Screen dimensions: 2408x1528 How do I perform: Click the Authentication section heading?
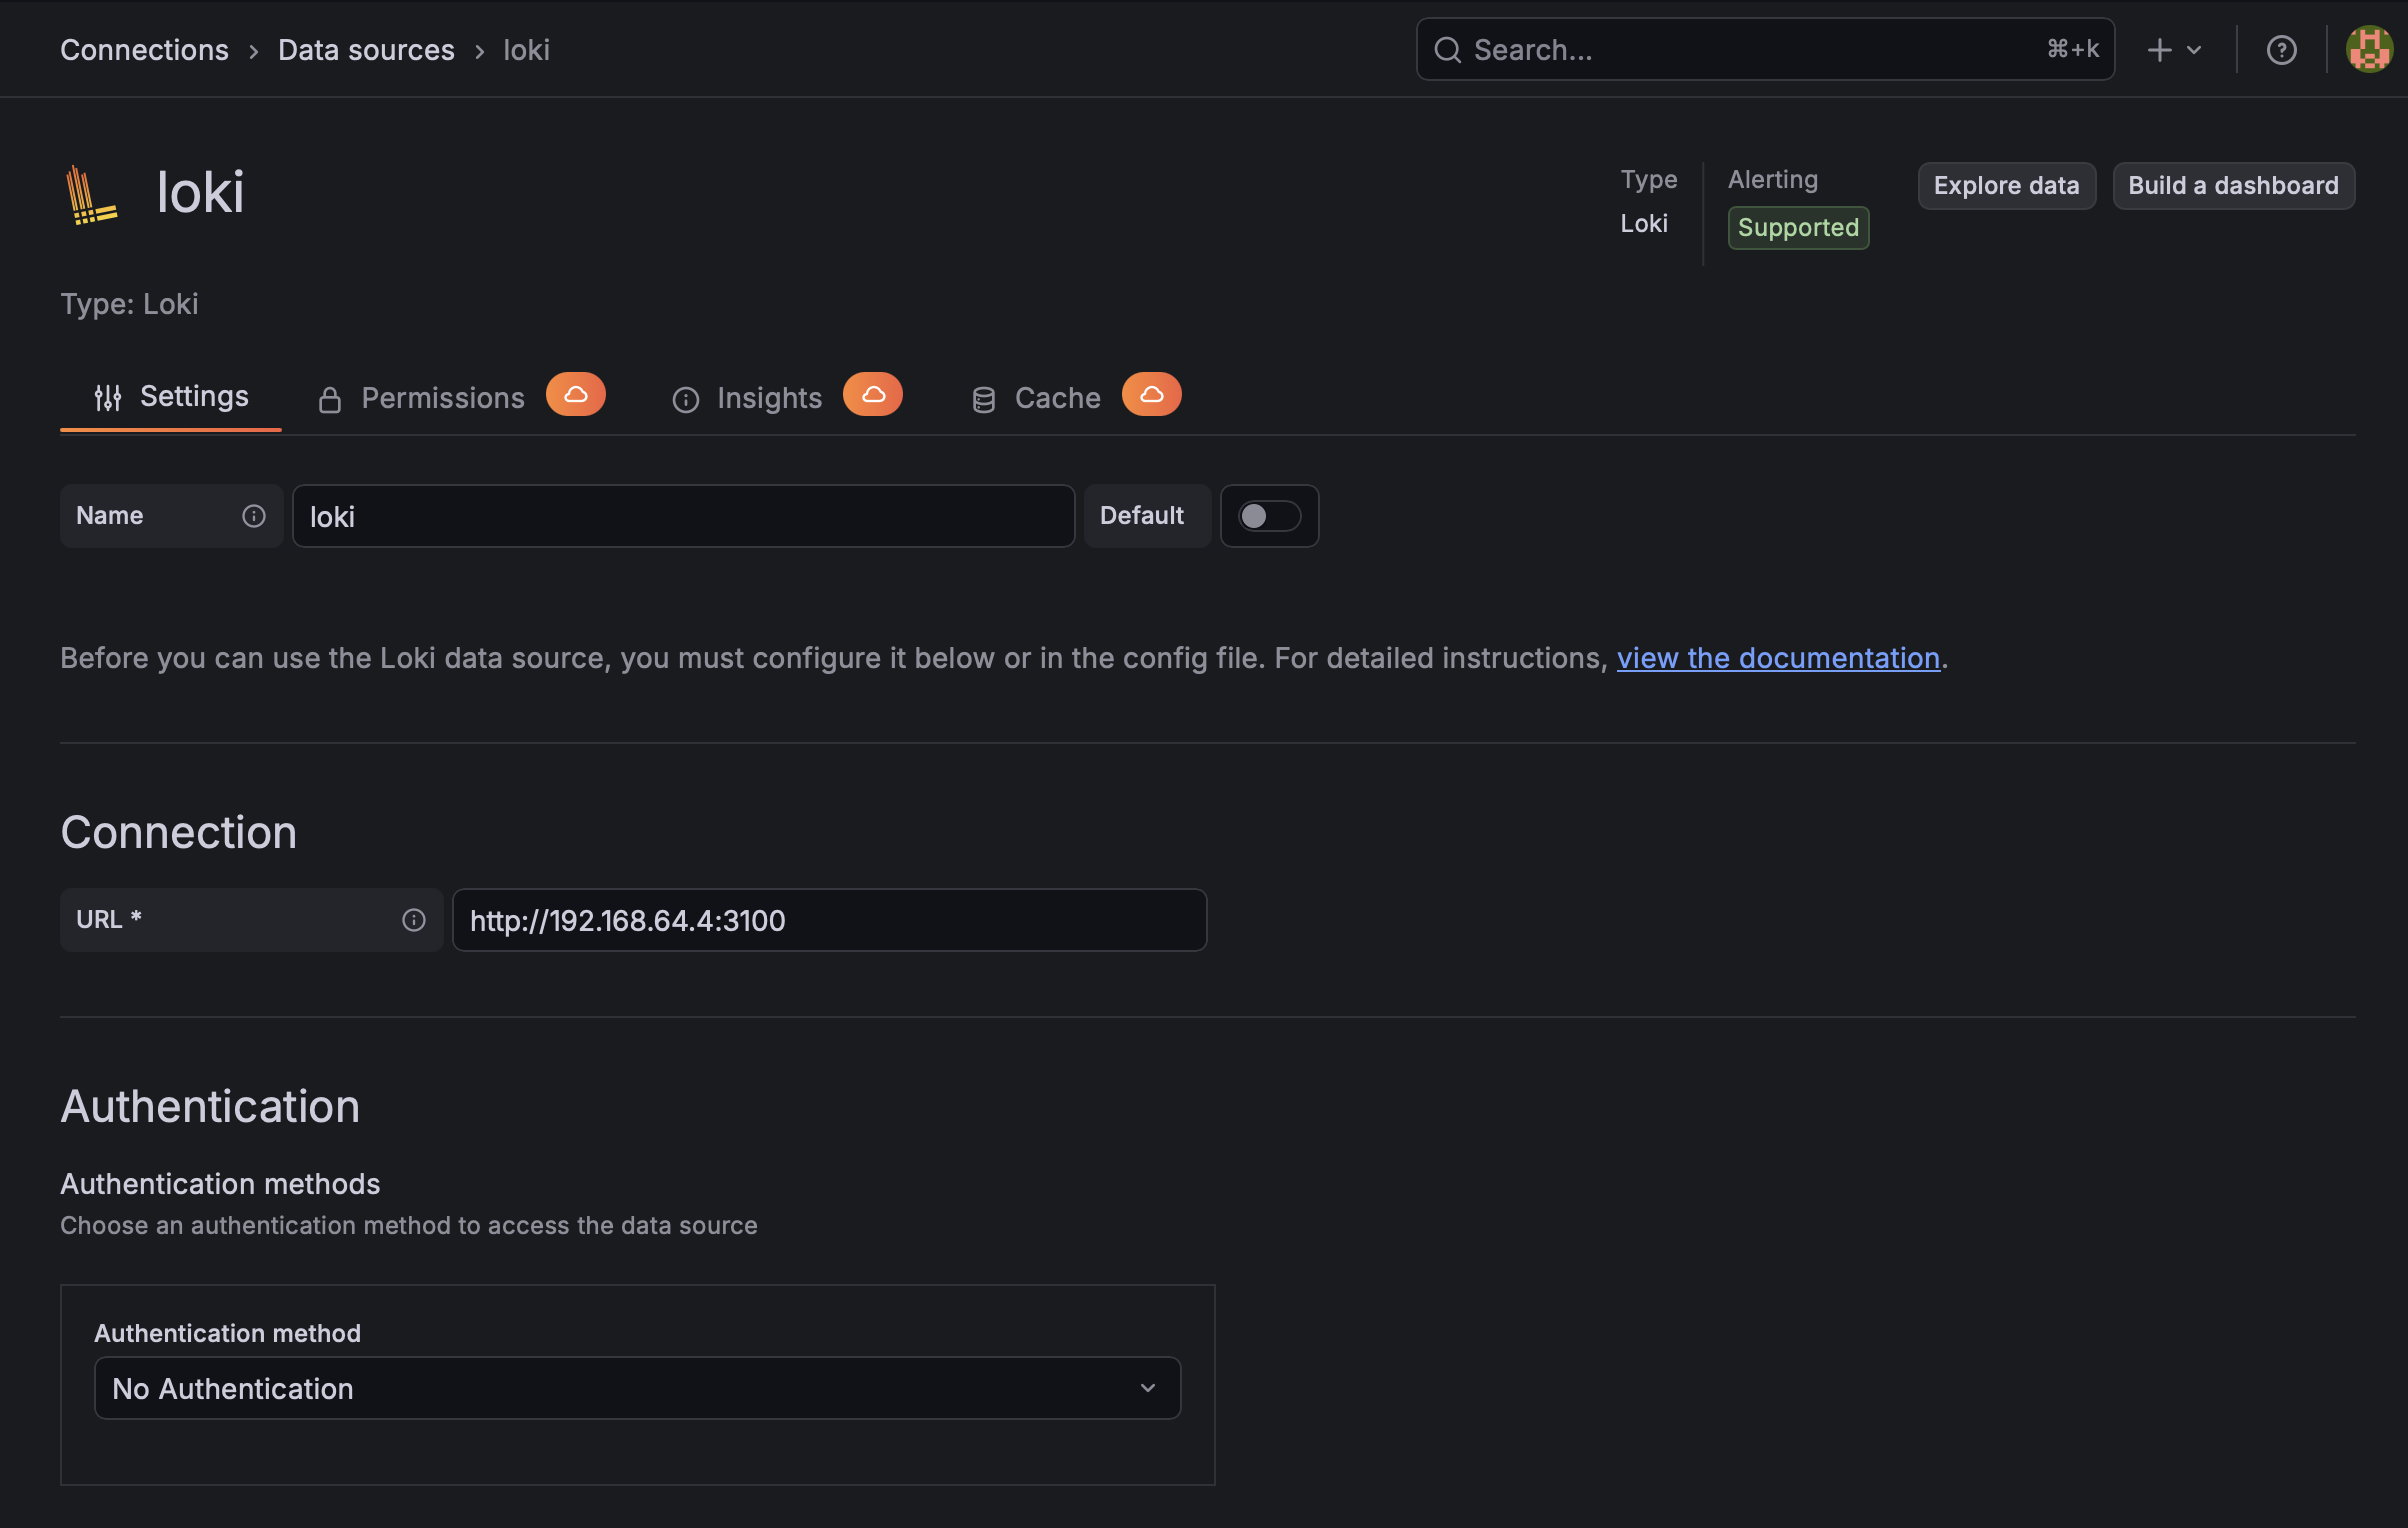(210, 1106)
